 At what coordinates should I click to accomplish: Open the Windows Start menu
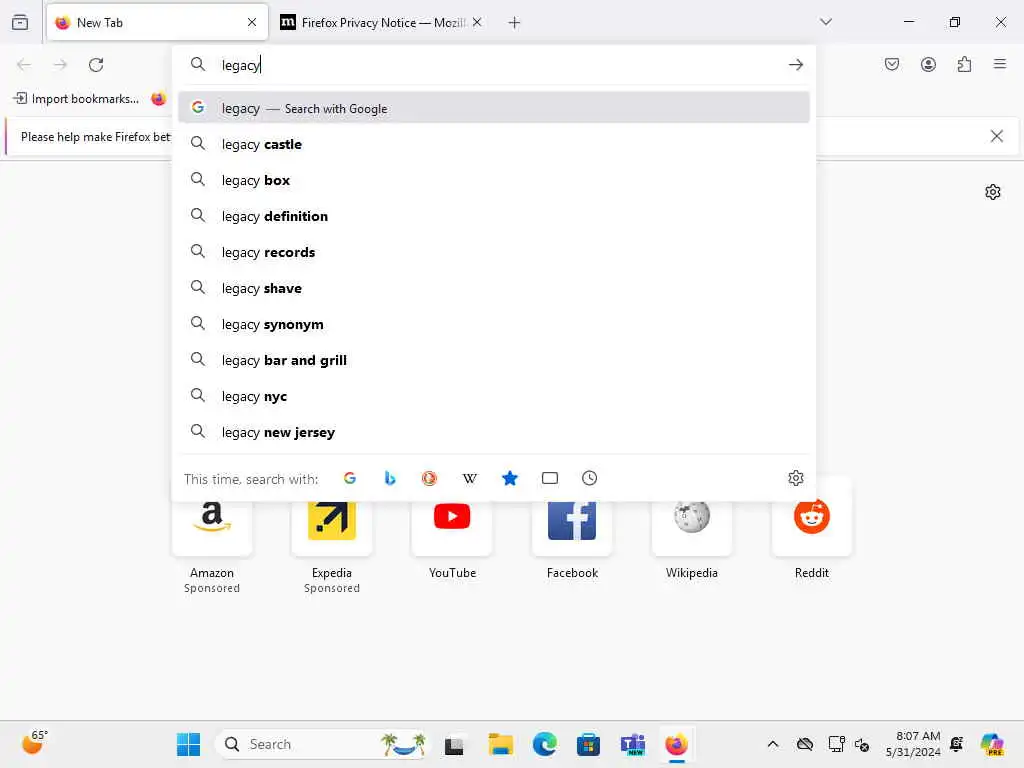(x=189, y=744)
